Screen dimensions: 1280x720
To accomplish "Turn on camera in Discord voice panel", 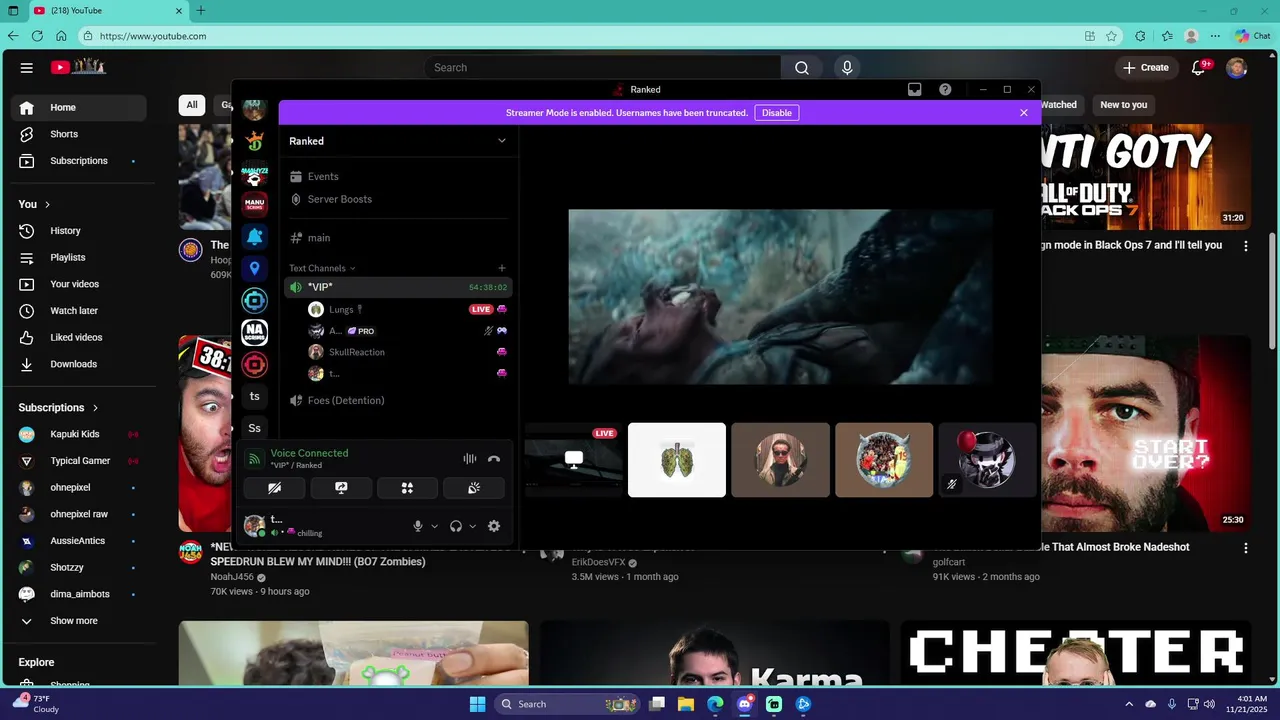I will point(274,488).
